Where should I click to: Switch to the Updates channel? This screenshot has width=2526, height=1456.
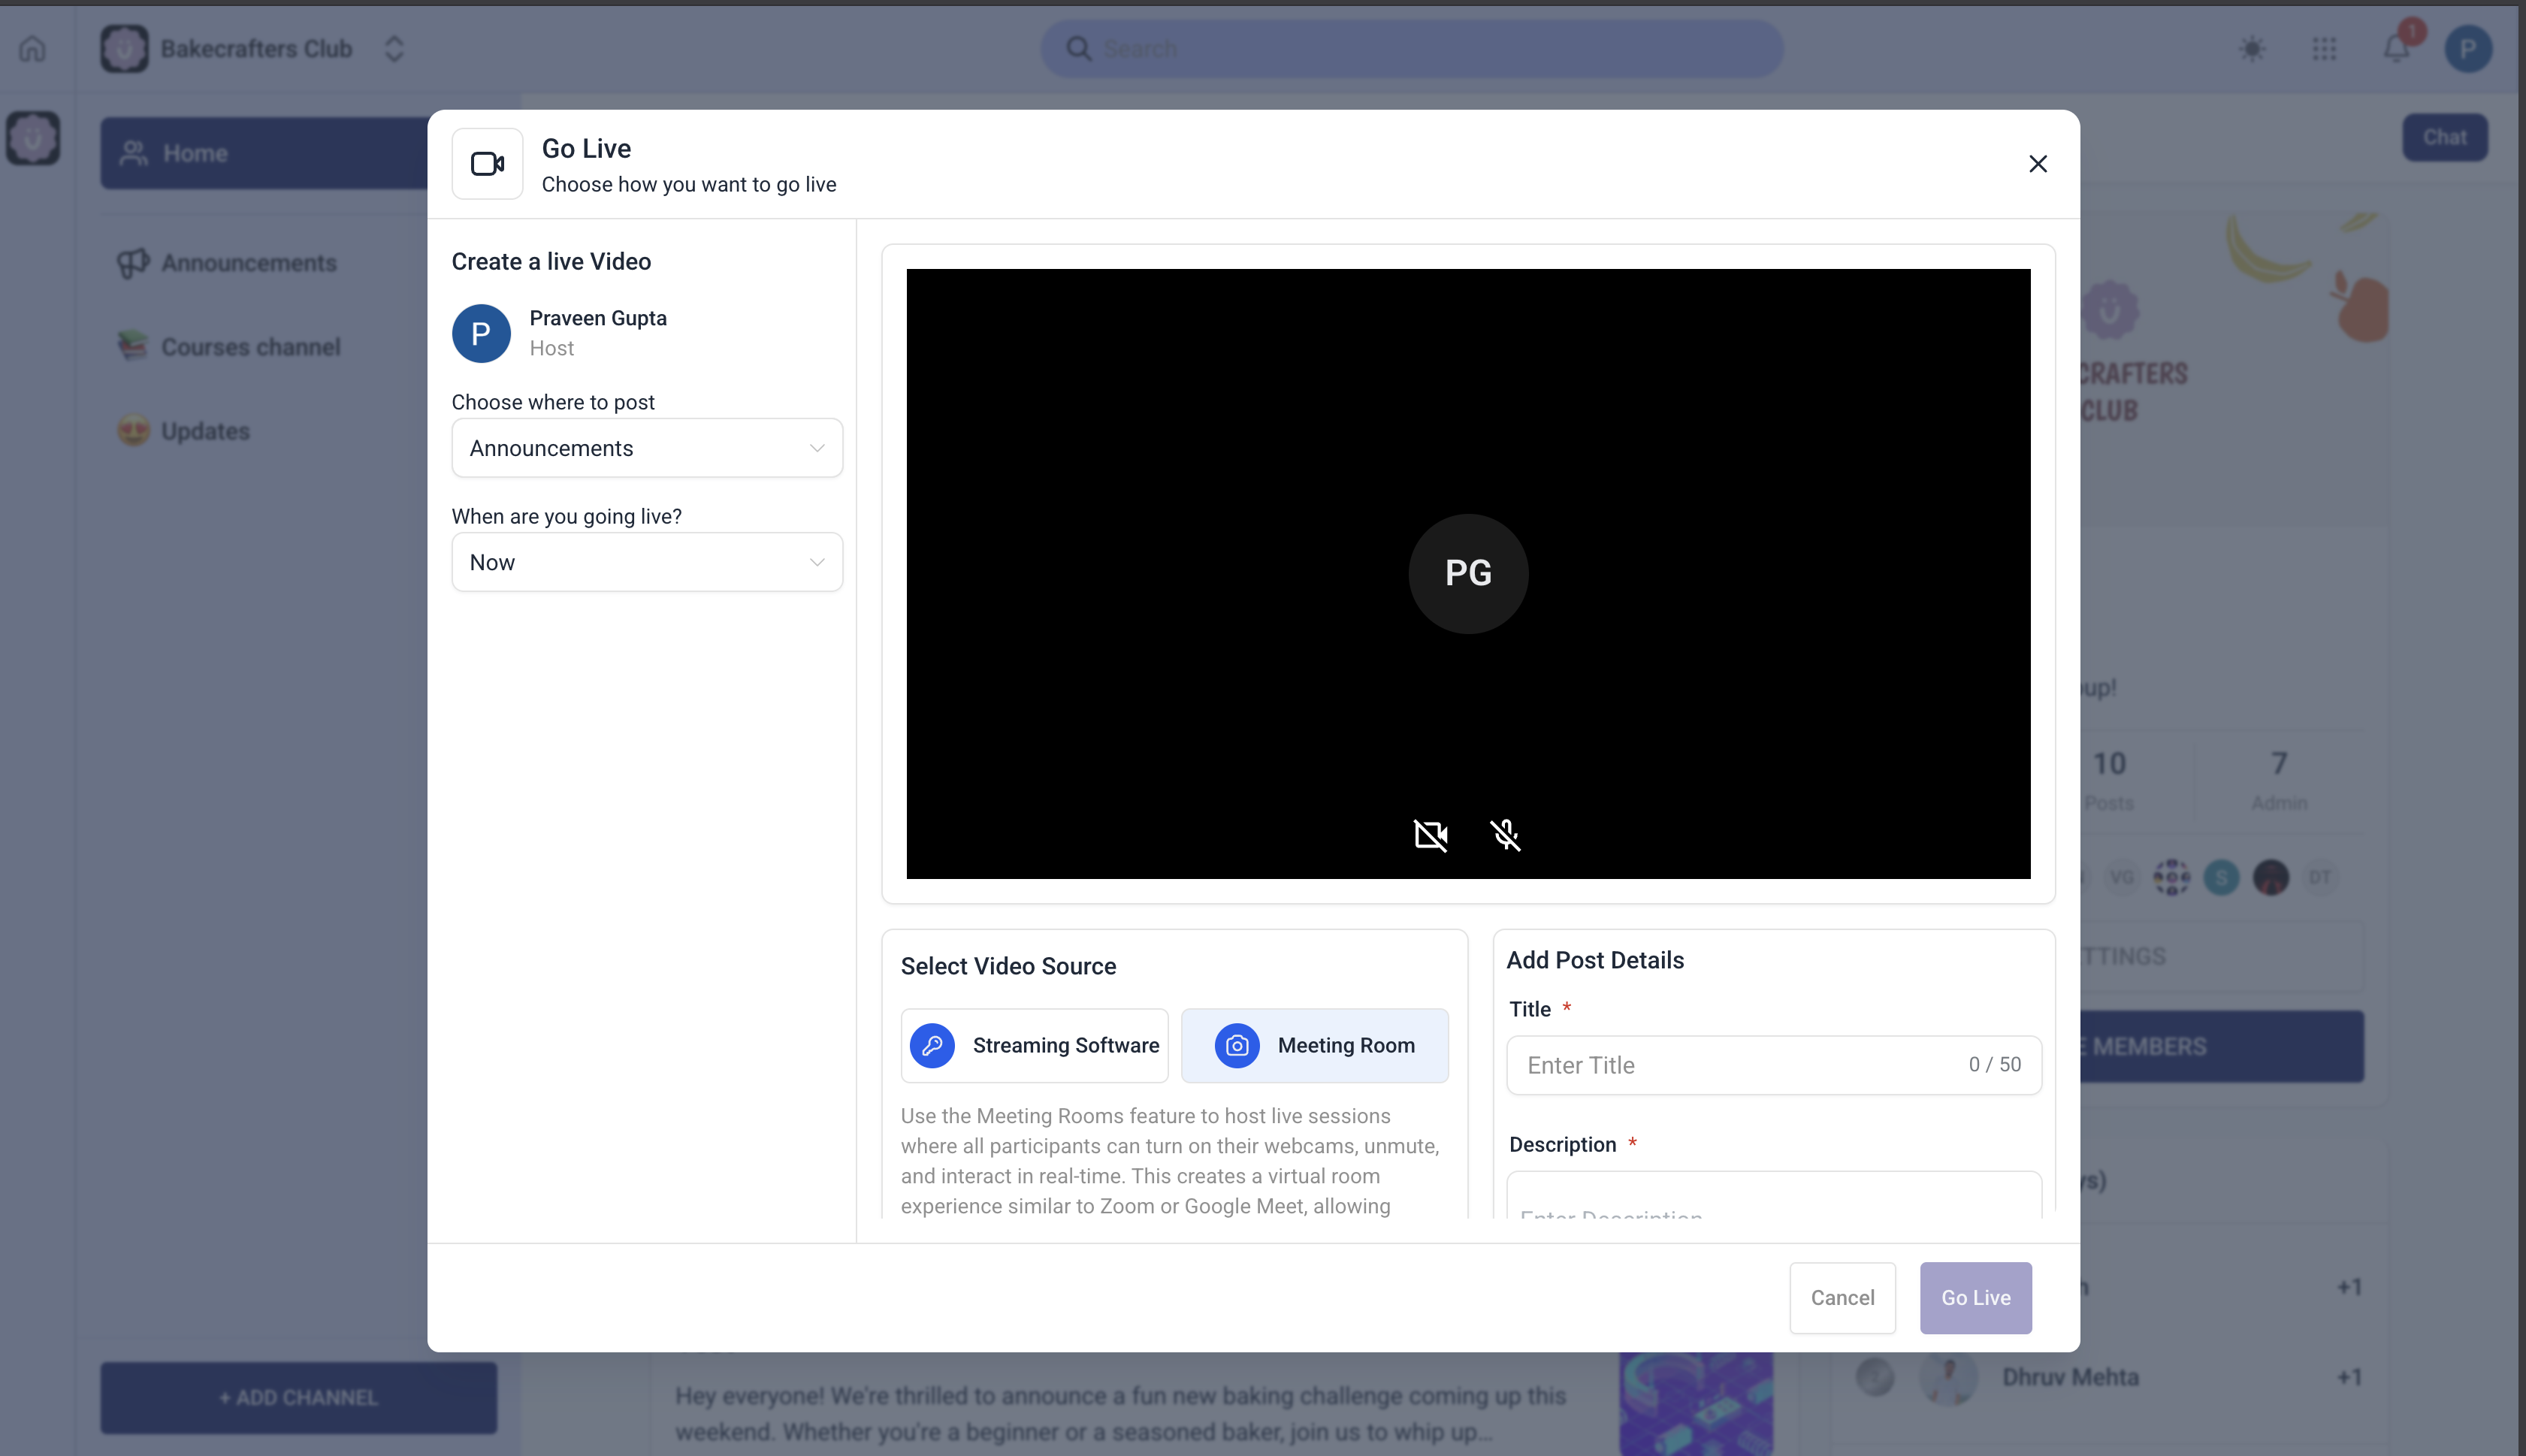204,431
